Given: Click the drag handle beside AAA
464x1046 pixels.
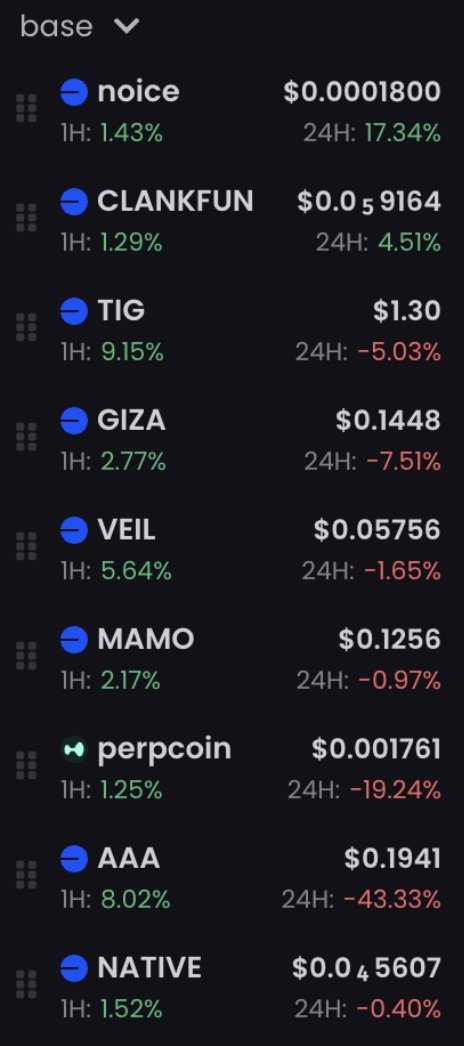Looking at the screenshot, I should (26, 875).
